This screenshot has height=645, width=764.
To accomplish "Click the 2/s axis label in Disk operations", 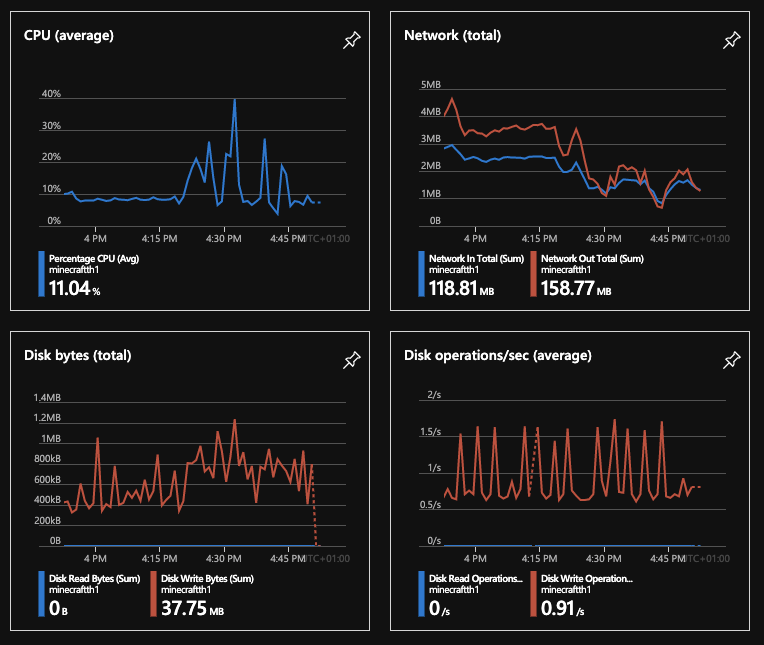I will pyautogui.click(x=434, y=395).
